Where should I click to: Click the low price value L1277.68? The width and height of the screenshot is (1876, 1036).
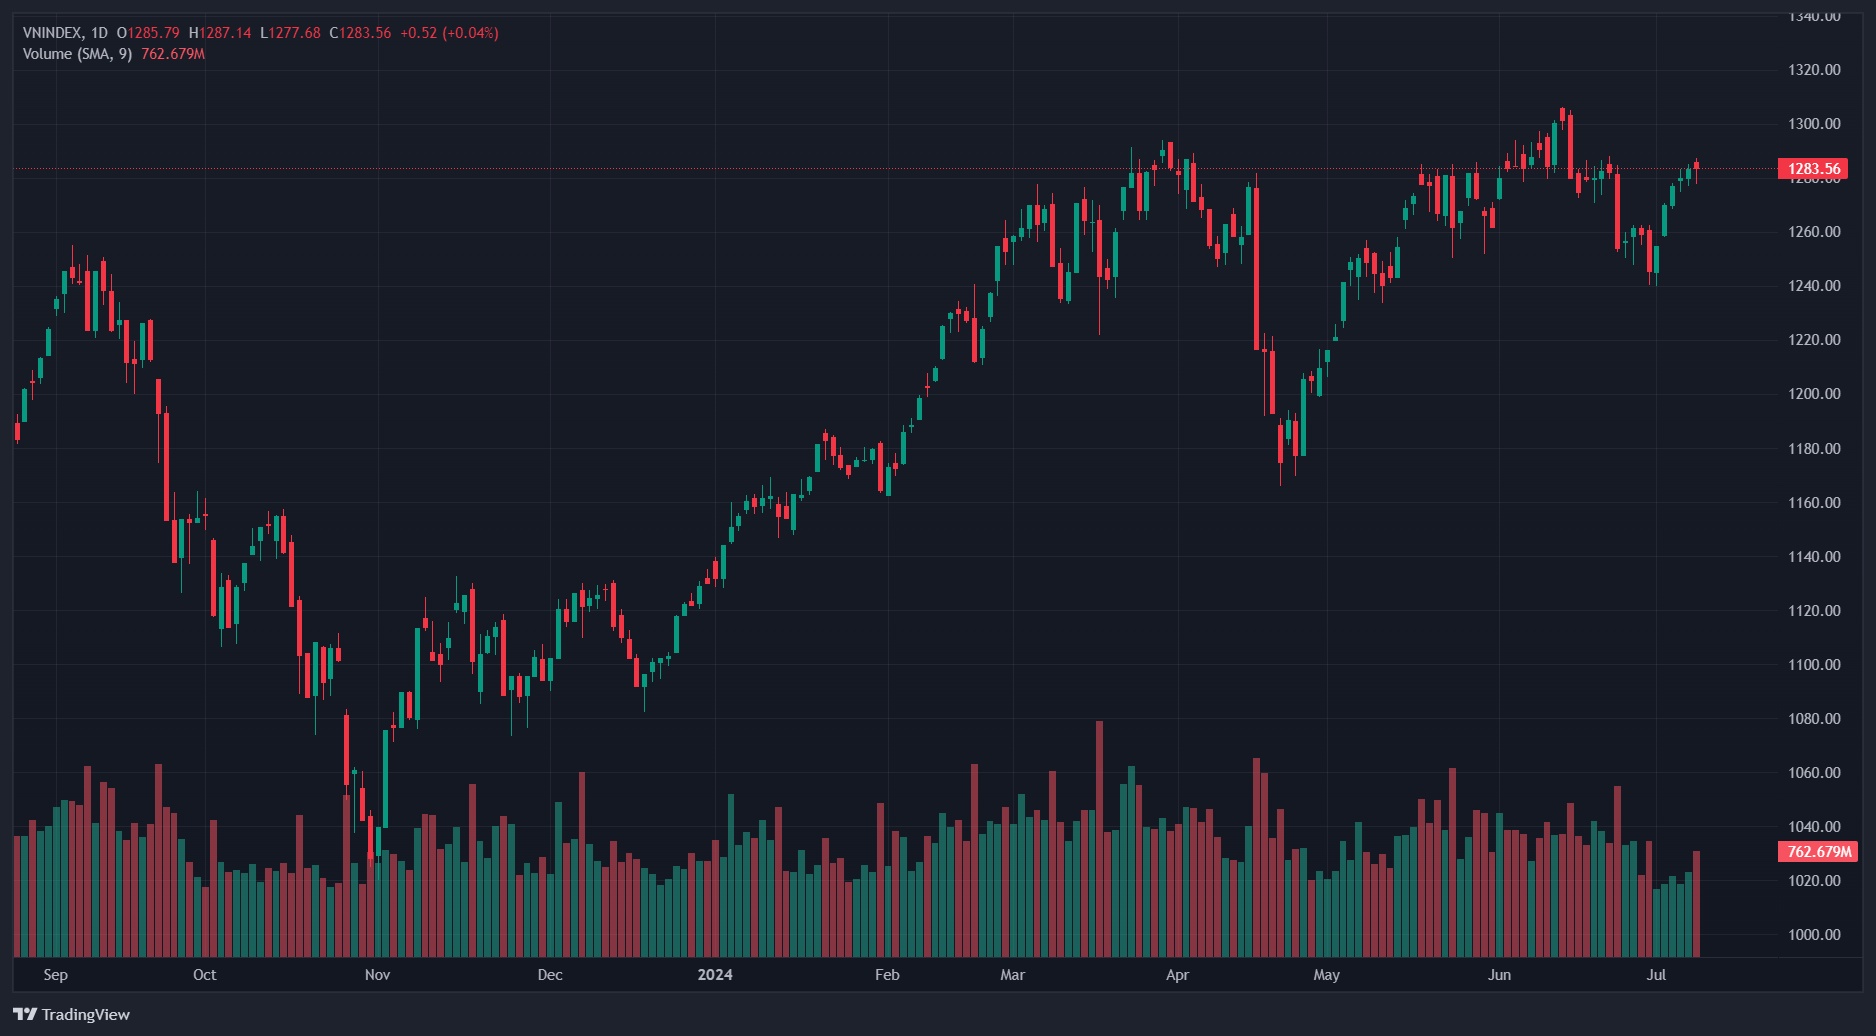tap(290, 33)
